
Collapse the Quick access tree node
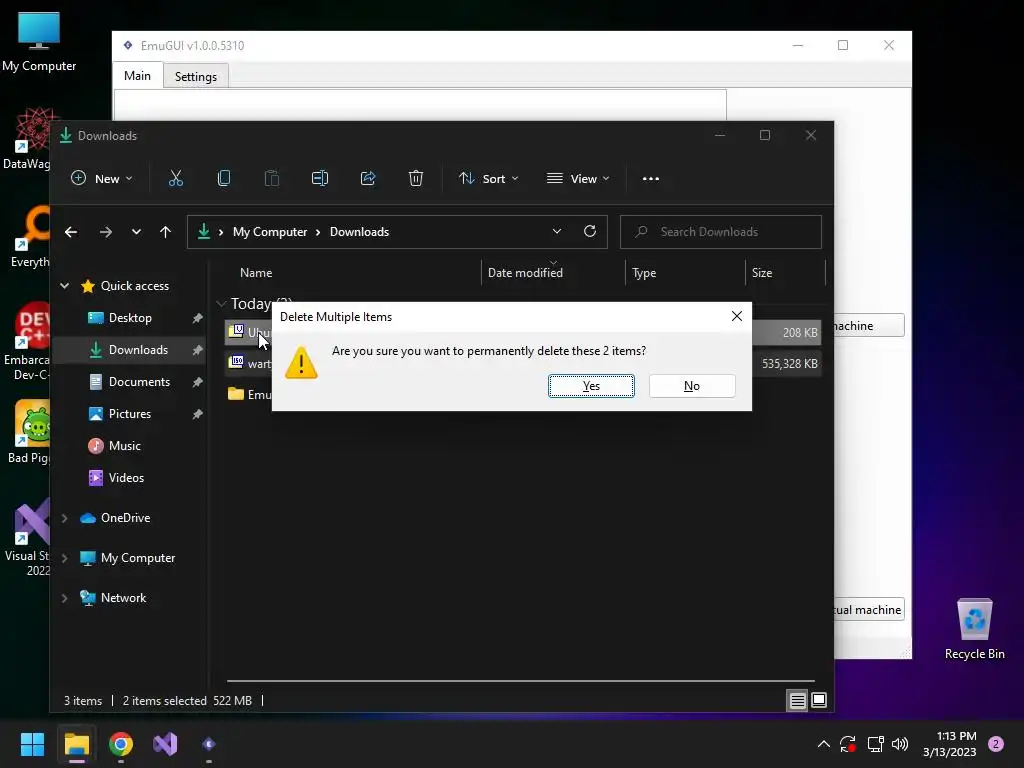coord(65,285)
